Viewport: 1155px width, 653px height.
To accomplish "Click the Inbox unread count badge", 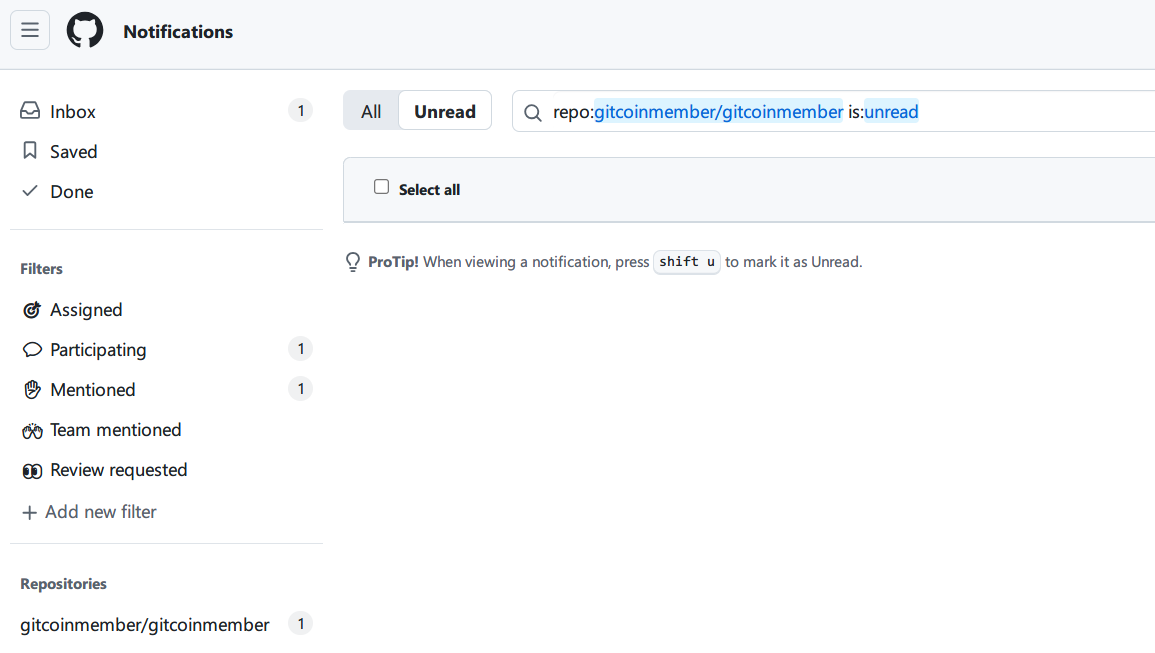I will pyautogui.click(x=300, y=111).
